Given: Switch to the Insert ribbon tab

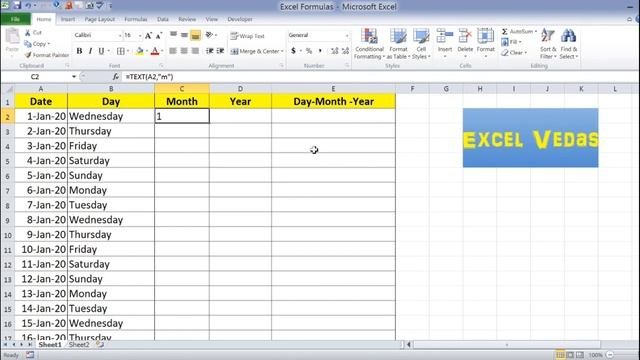Looking at the screenshot, I should pos(68,19).
